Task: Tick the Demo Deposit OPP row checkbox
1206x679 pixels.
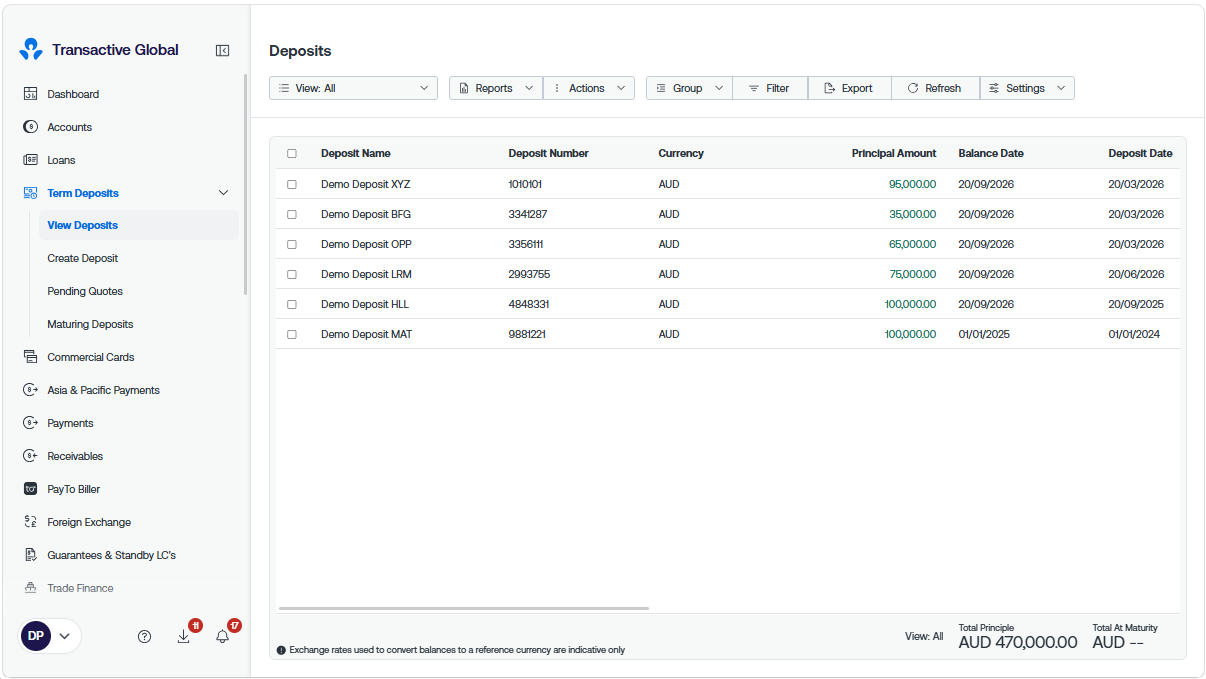Action: pos(292,244)
